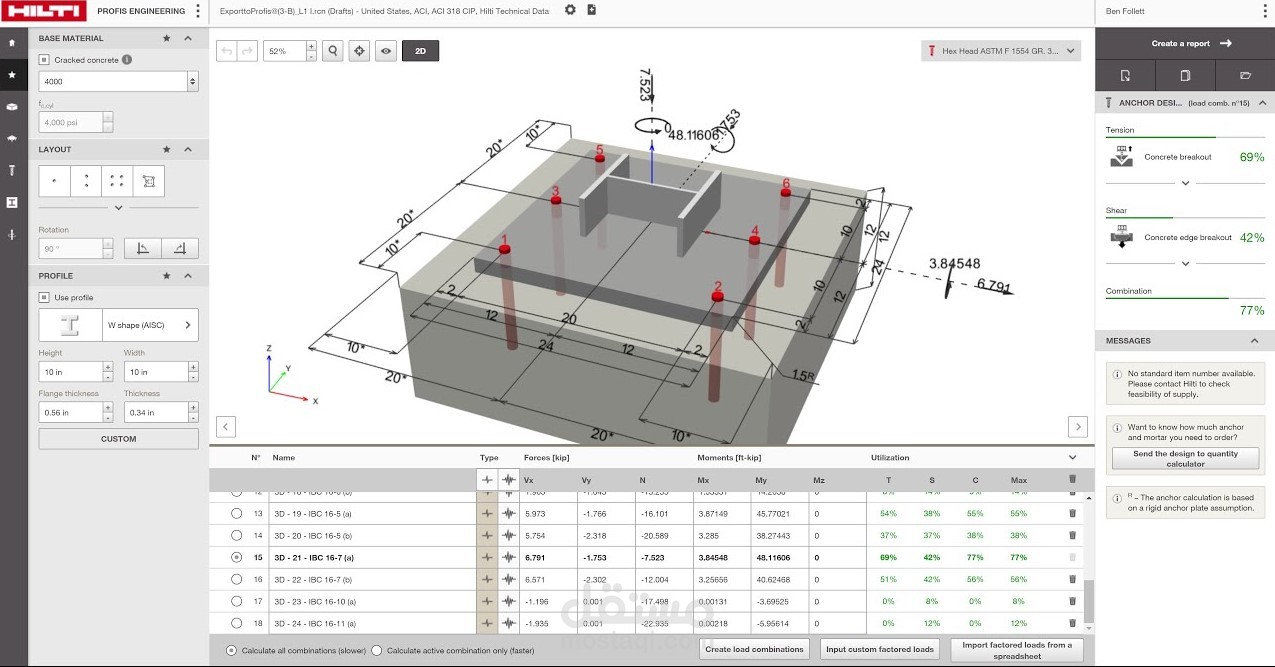Open W shape (AISC) profile selector

tap(118, 325)
